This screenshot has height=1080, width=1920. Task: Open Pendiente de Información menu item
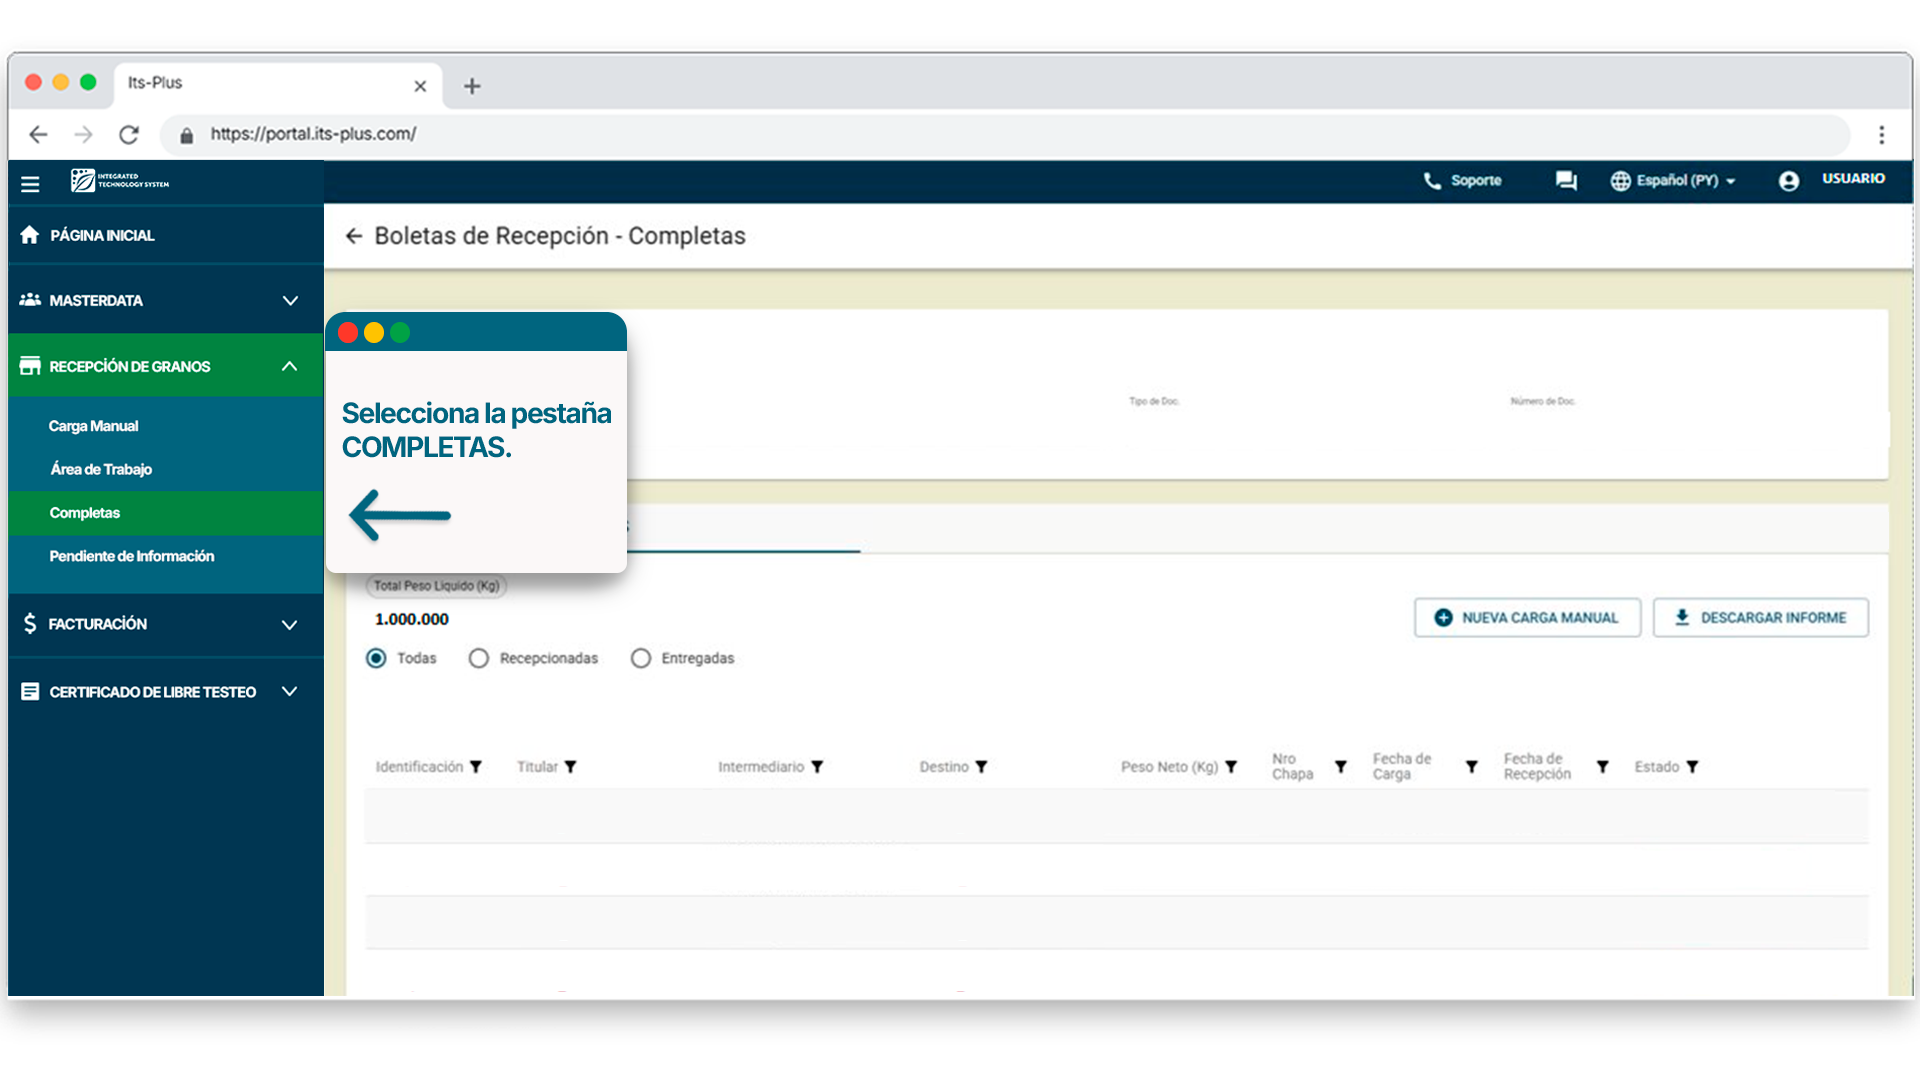(132, 556)
